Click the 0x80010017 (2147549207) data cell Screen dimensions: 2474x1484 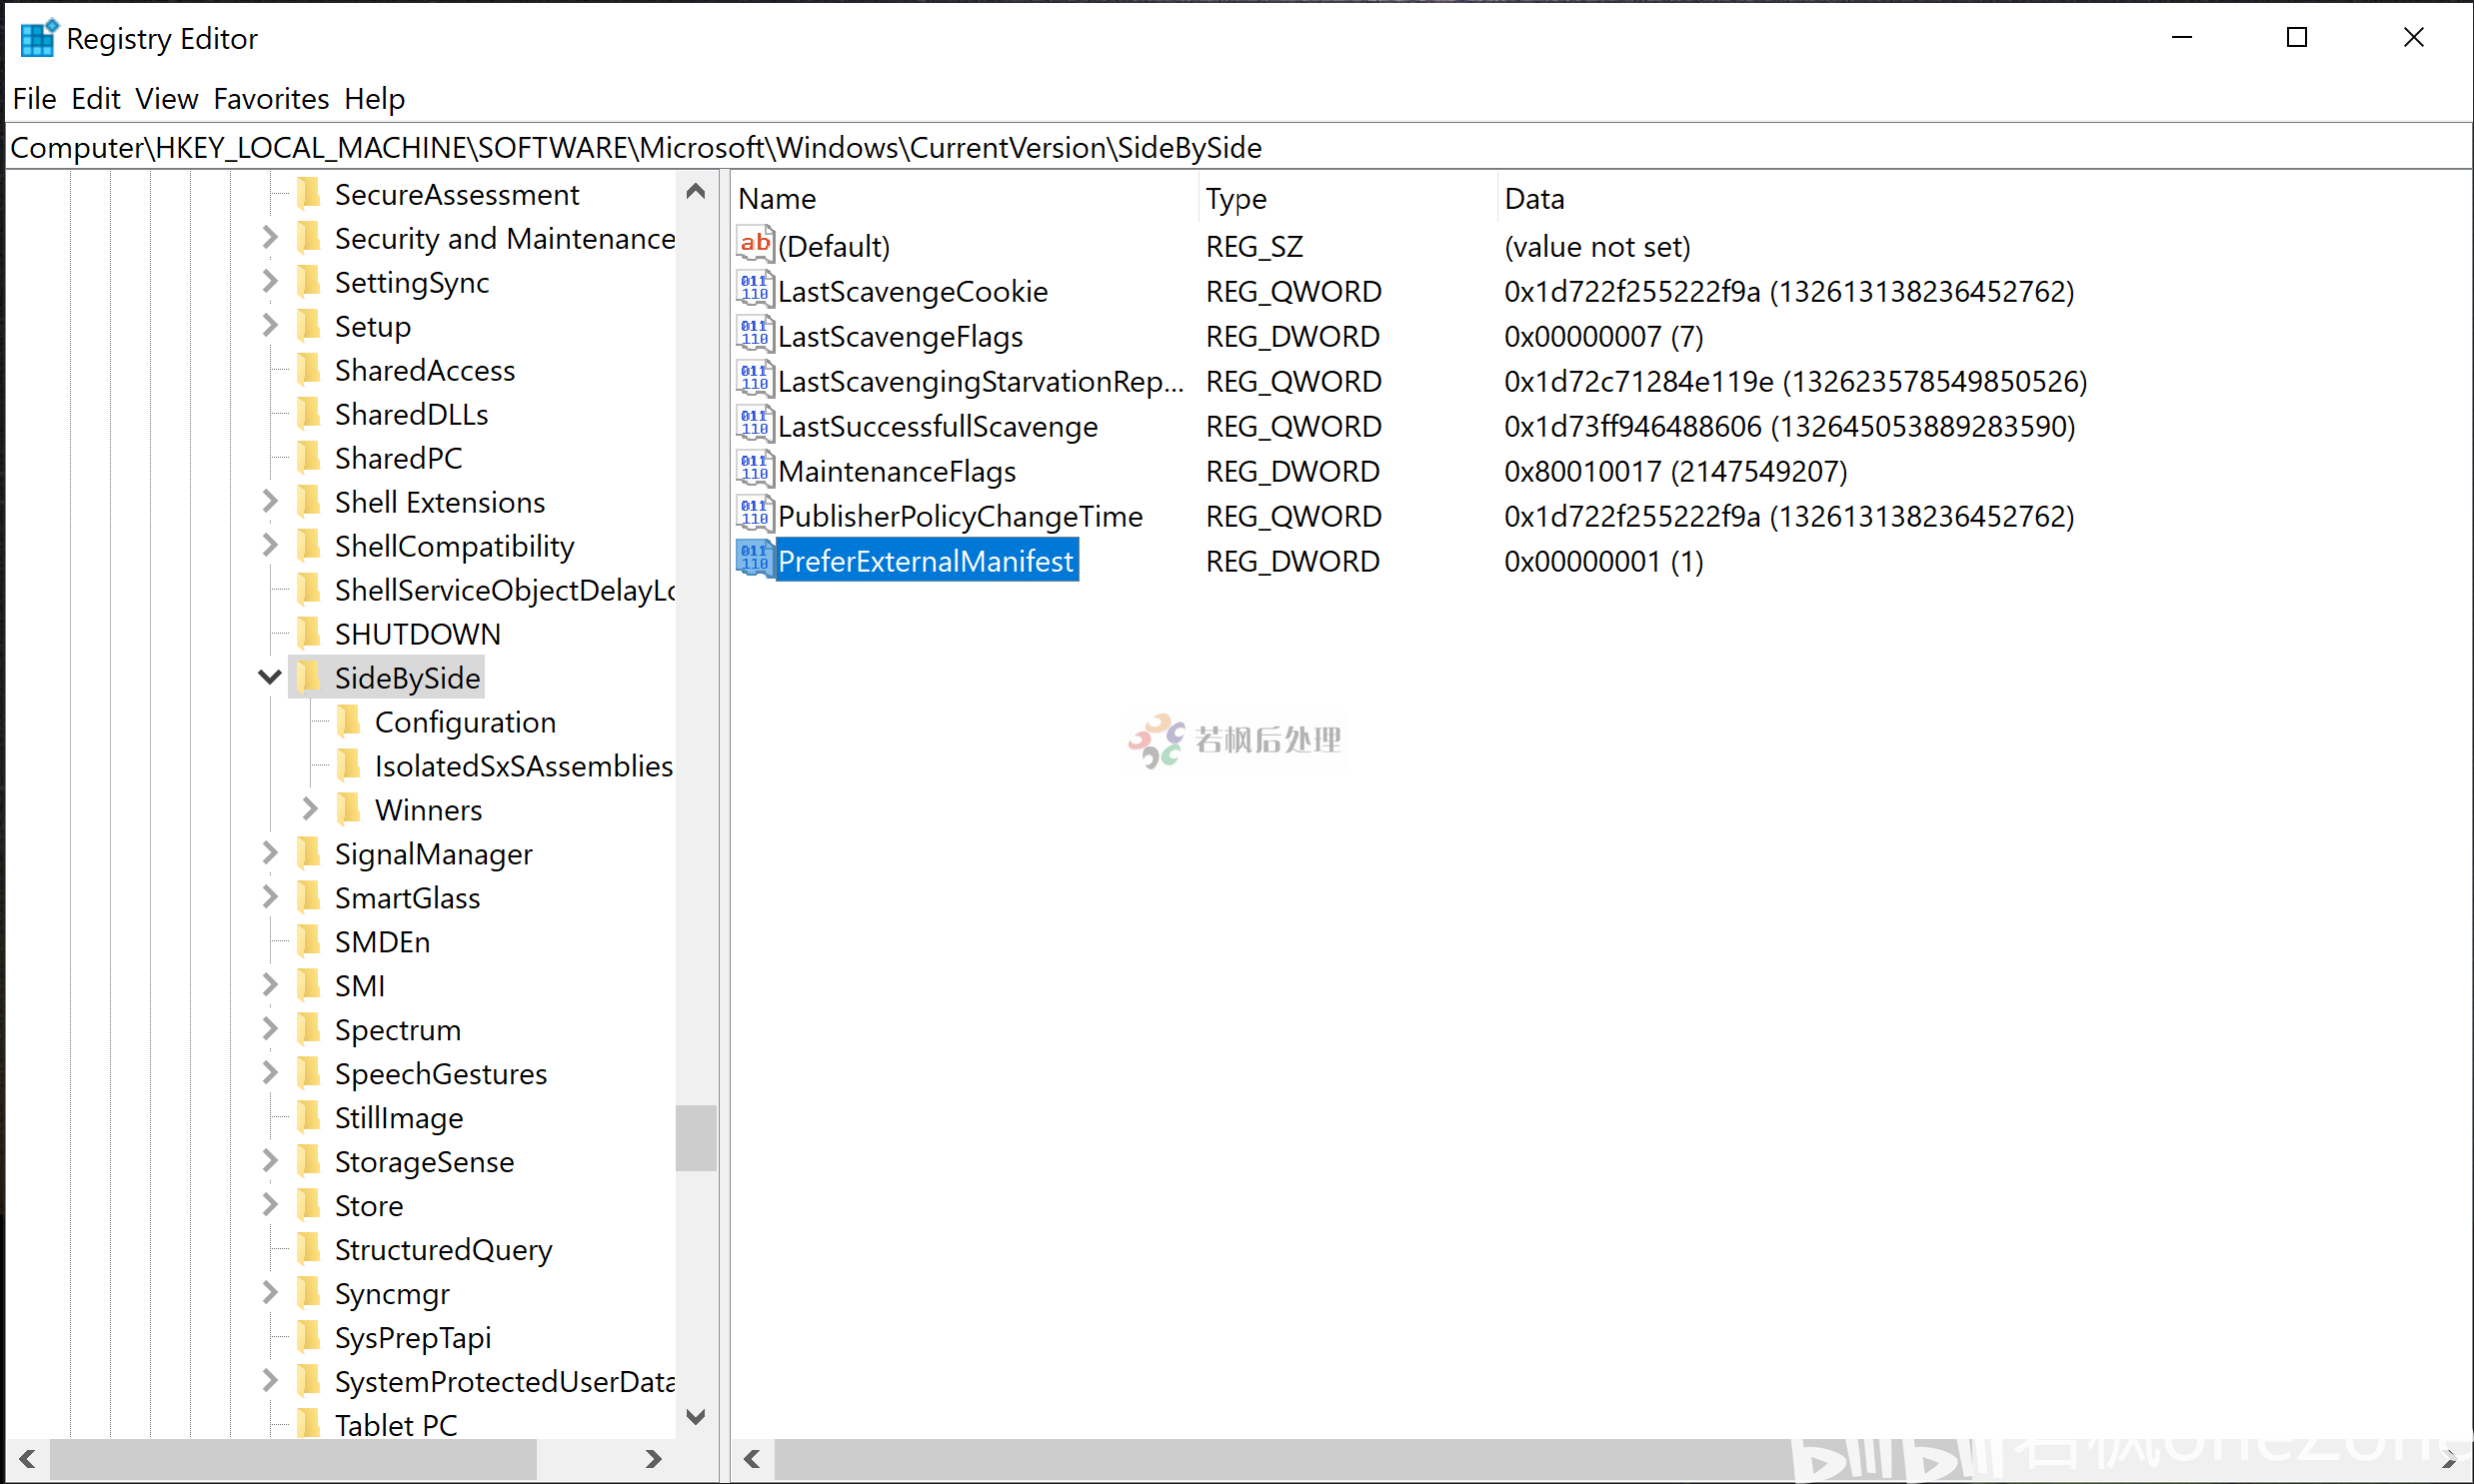click(1675, 471)
